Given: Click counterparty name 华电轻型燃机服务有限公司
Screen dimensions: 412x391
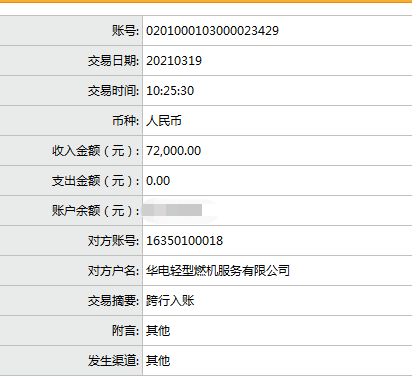Looking at the screenshot, I should [x=218, y=271].
